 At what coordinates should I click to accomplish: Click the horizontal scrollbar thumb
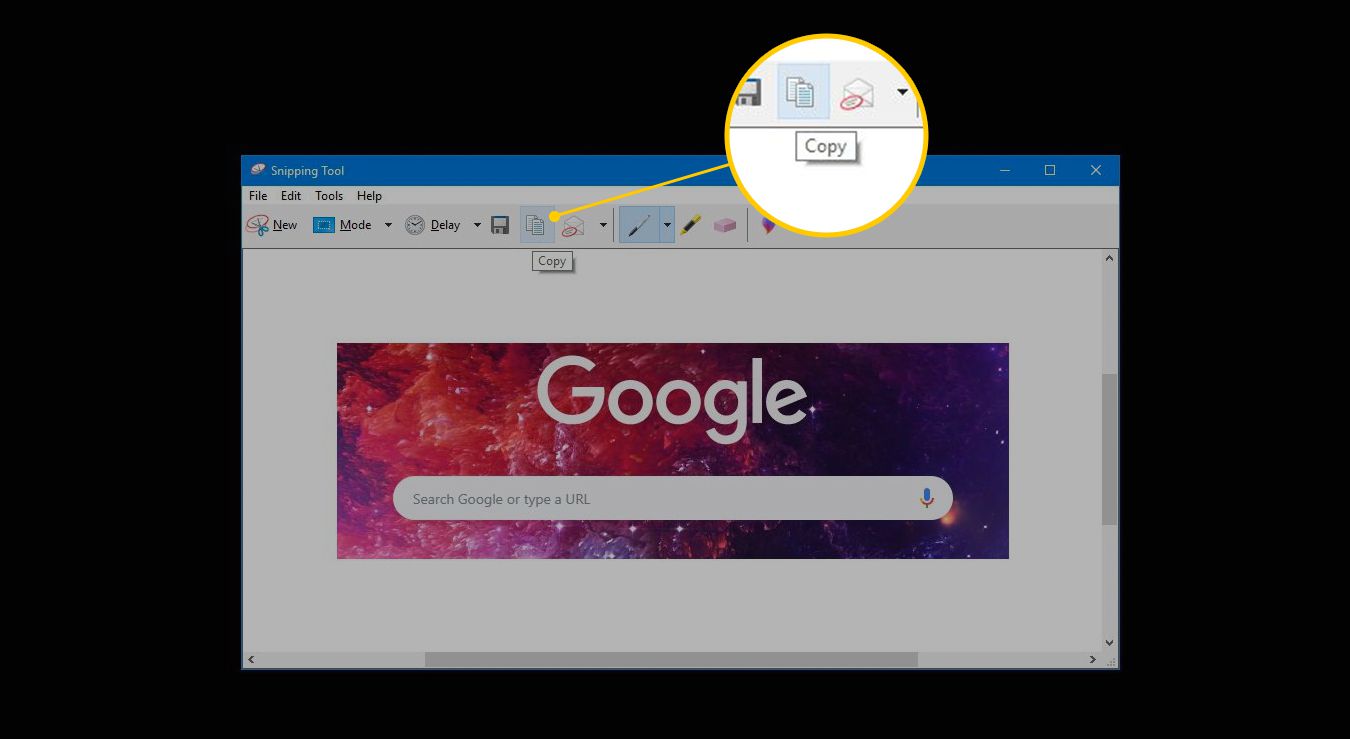(x=671, y=660)
